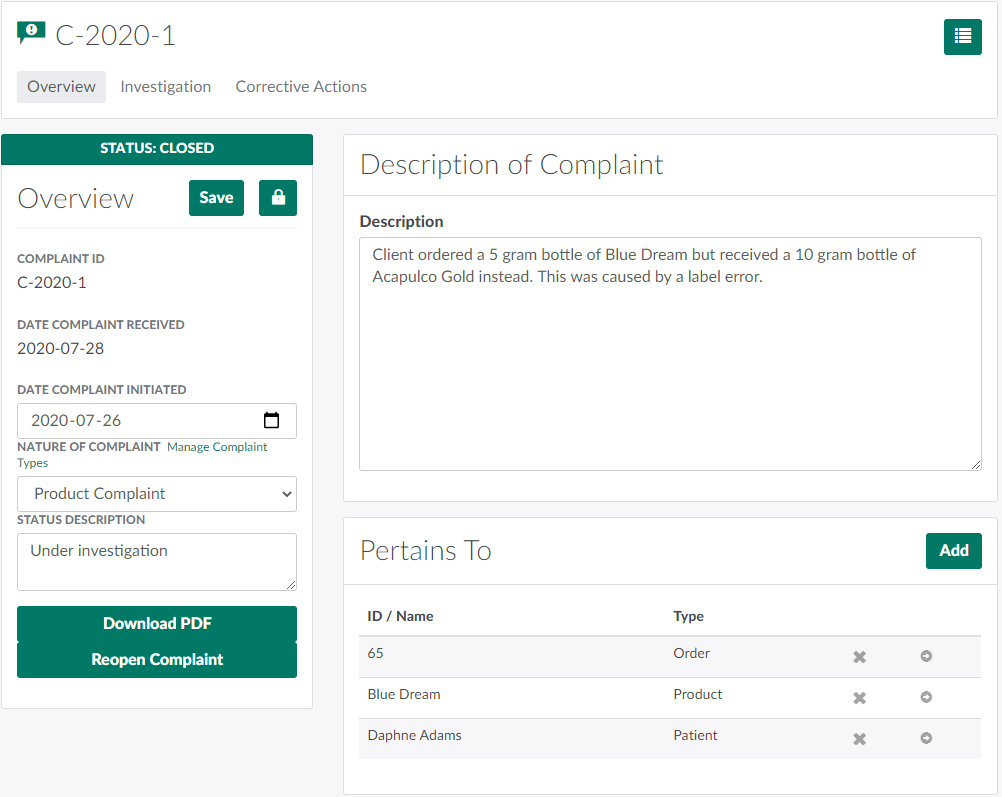Delete Daphne Adams using the X icon
Image resolution: width=1002 pixels, height=797 pixels.
click(x=859, y=739)
